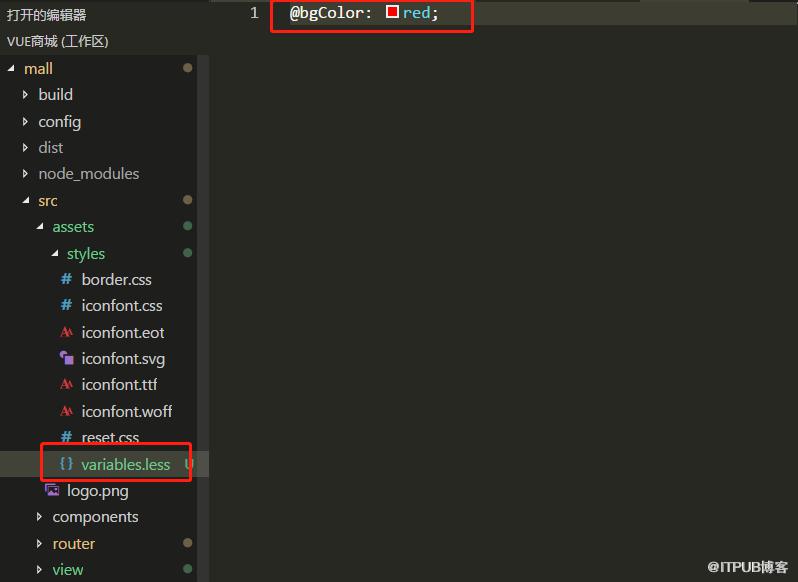Select the router folder name
The width and height of the screenshot is (798, 582).
tap(74, 544)
